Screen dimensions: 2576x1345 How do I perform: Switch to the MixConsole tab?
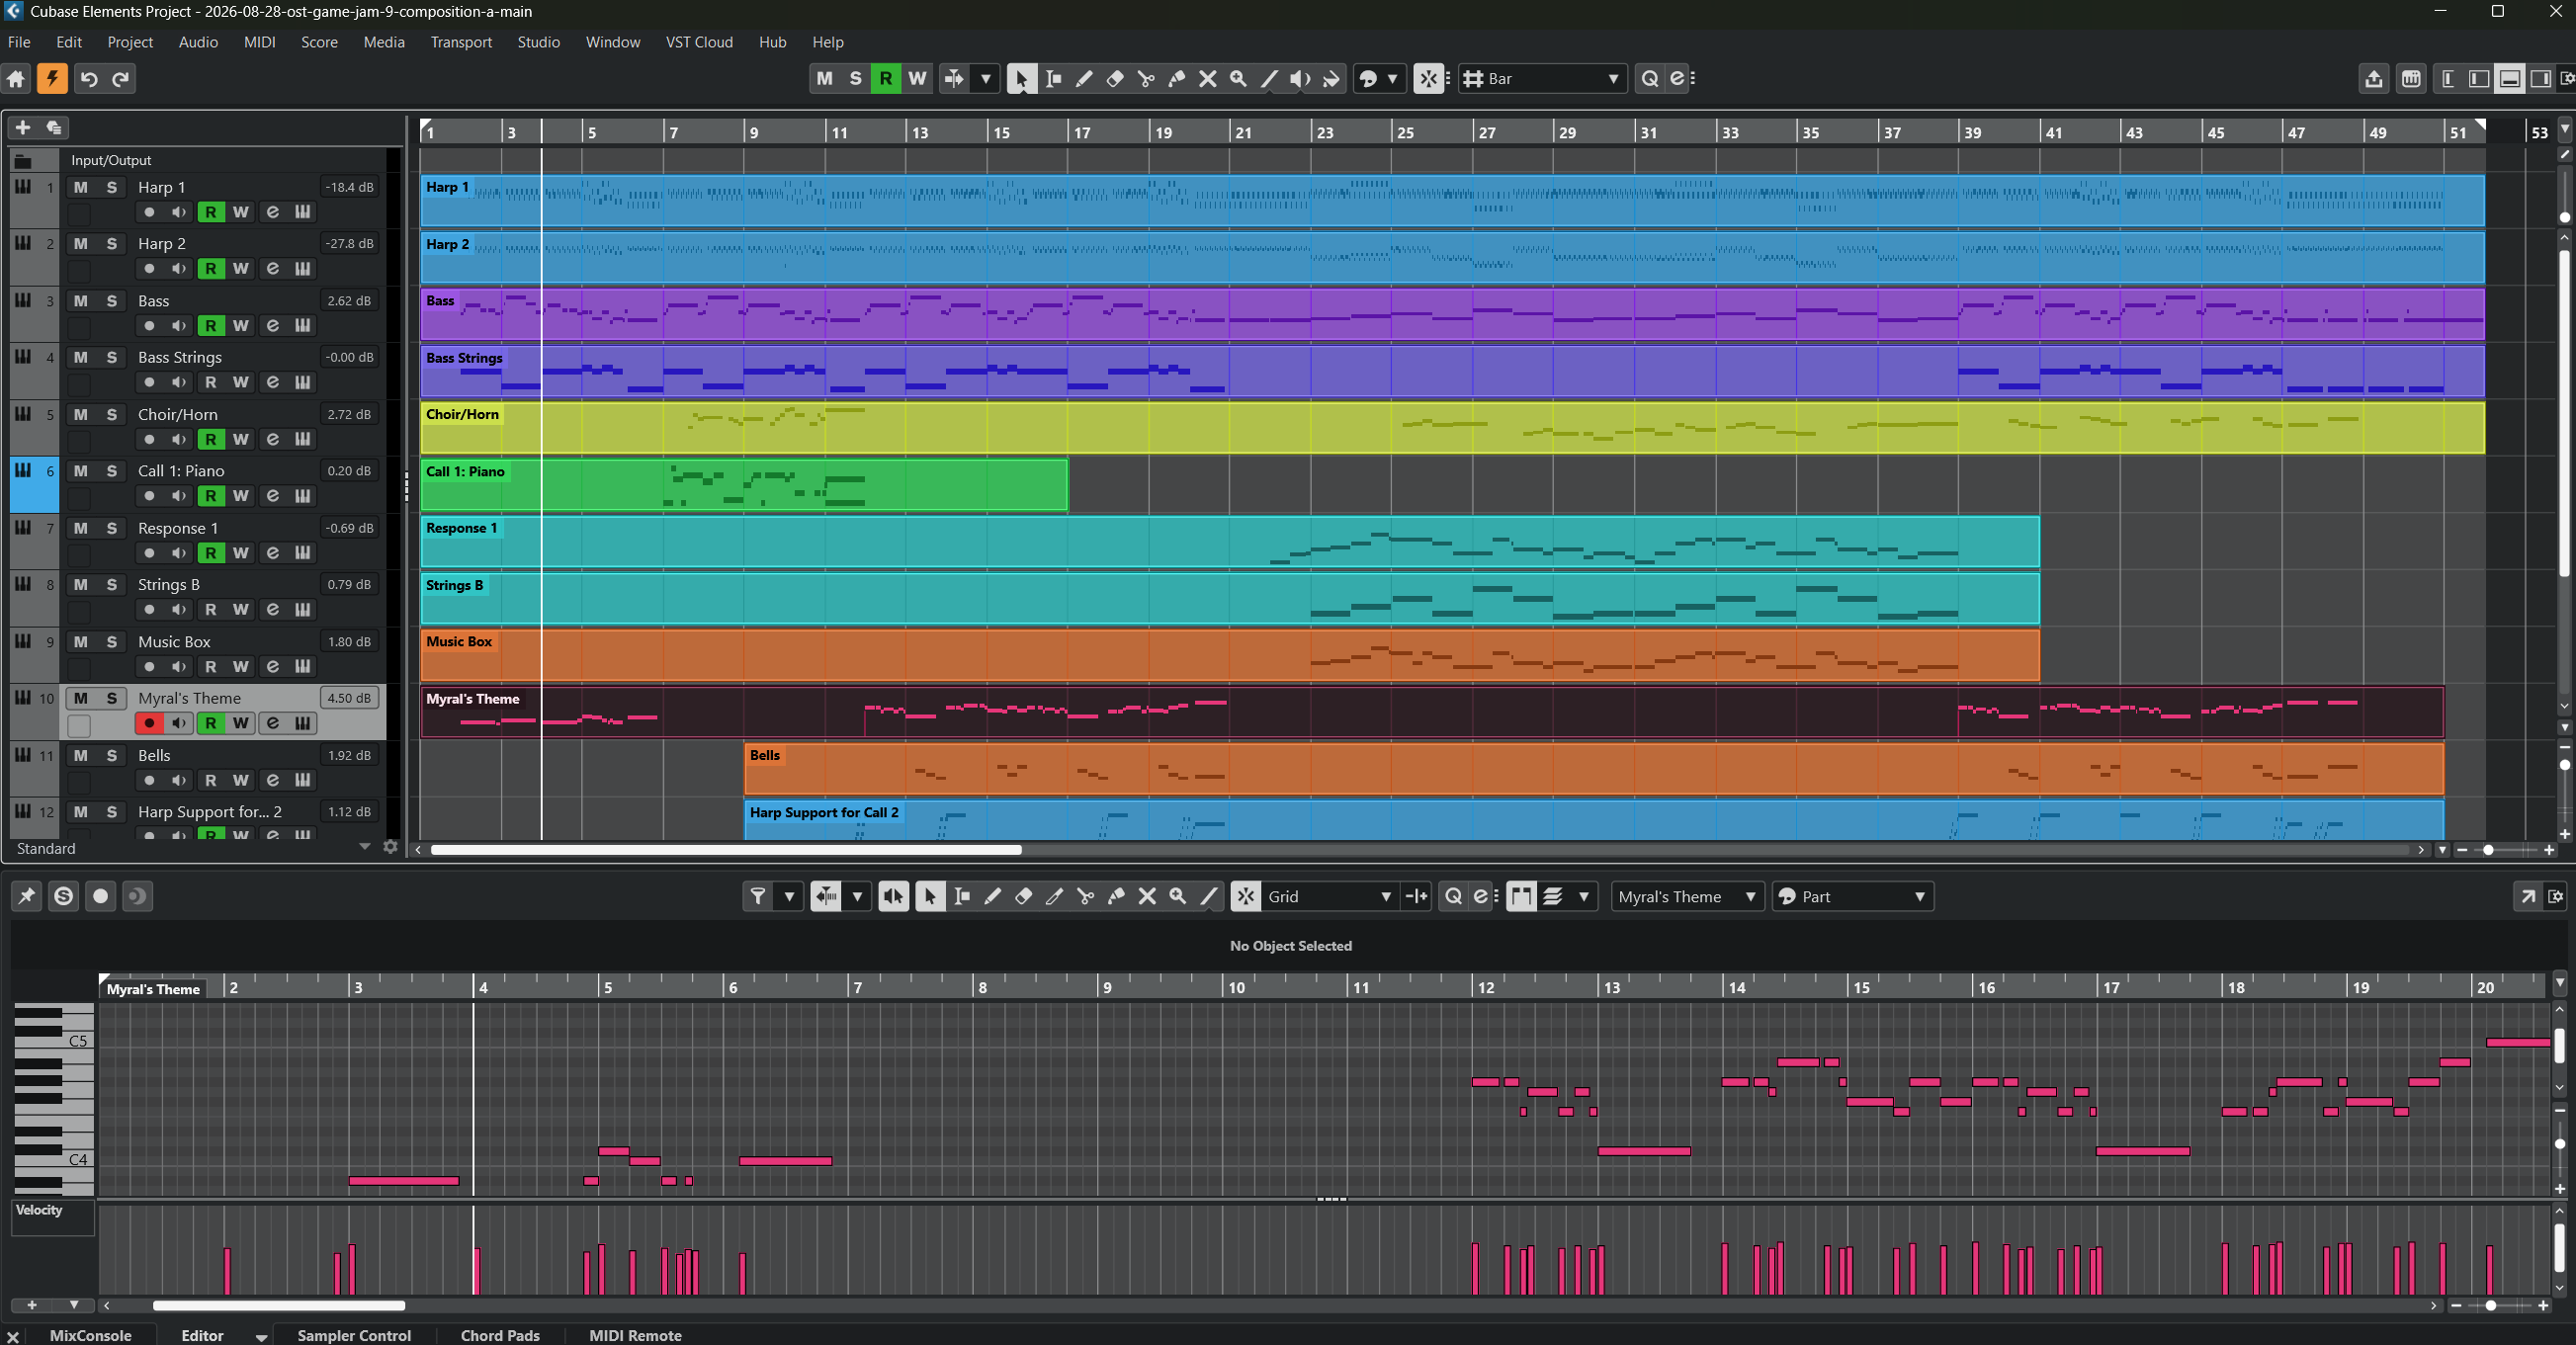coord(91,1335)
